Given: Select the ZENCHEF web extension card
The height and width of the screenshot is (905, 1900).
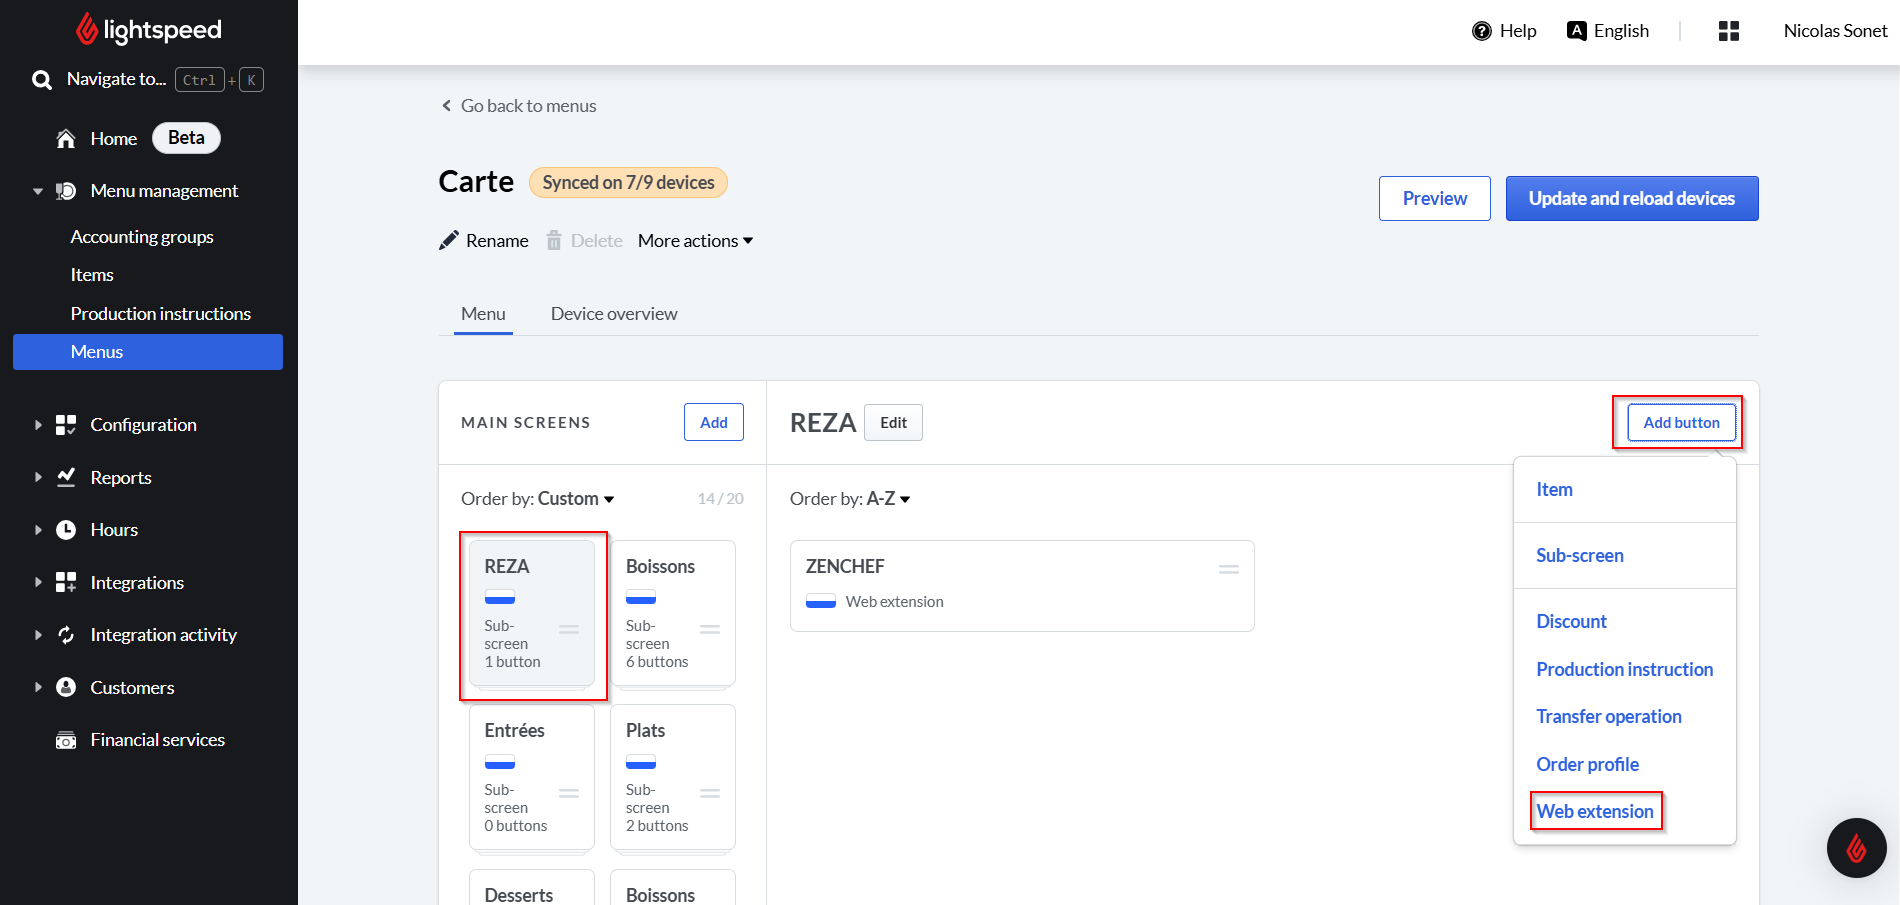Looking at the screenshot, I should pos(1022,586).
